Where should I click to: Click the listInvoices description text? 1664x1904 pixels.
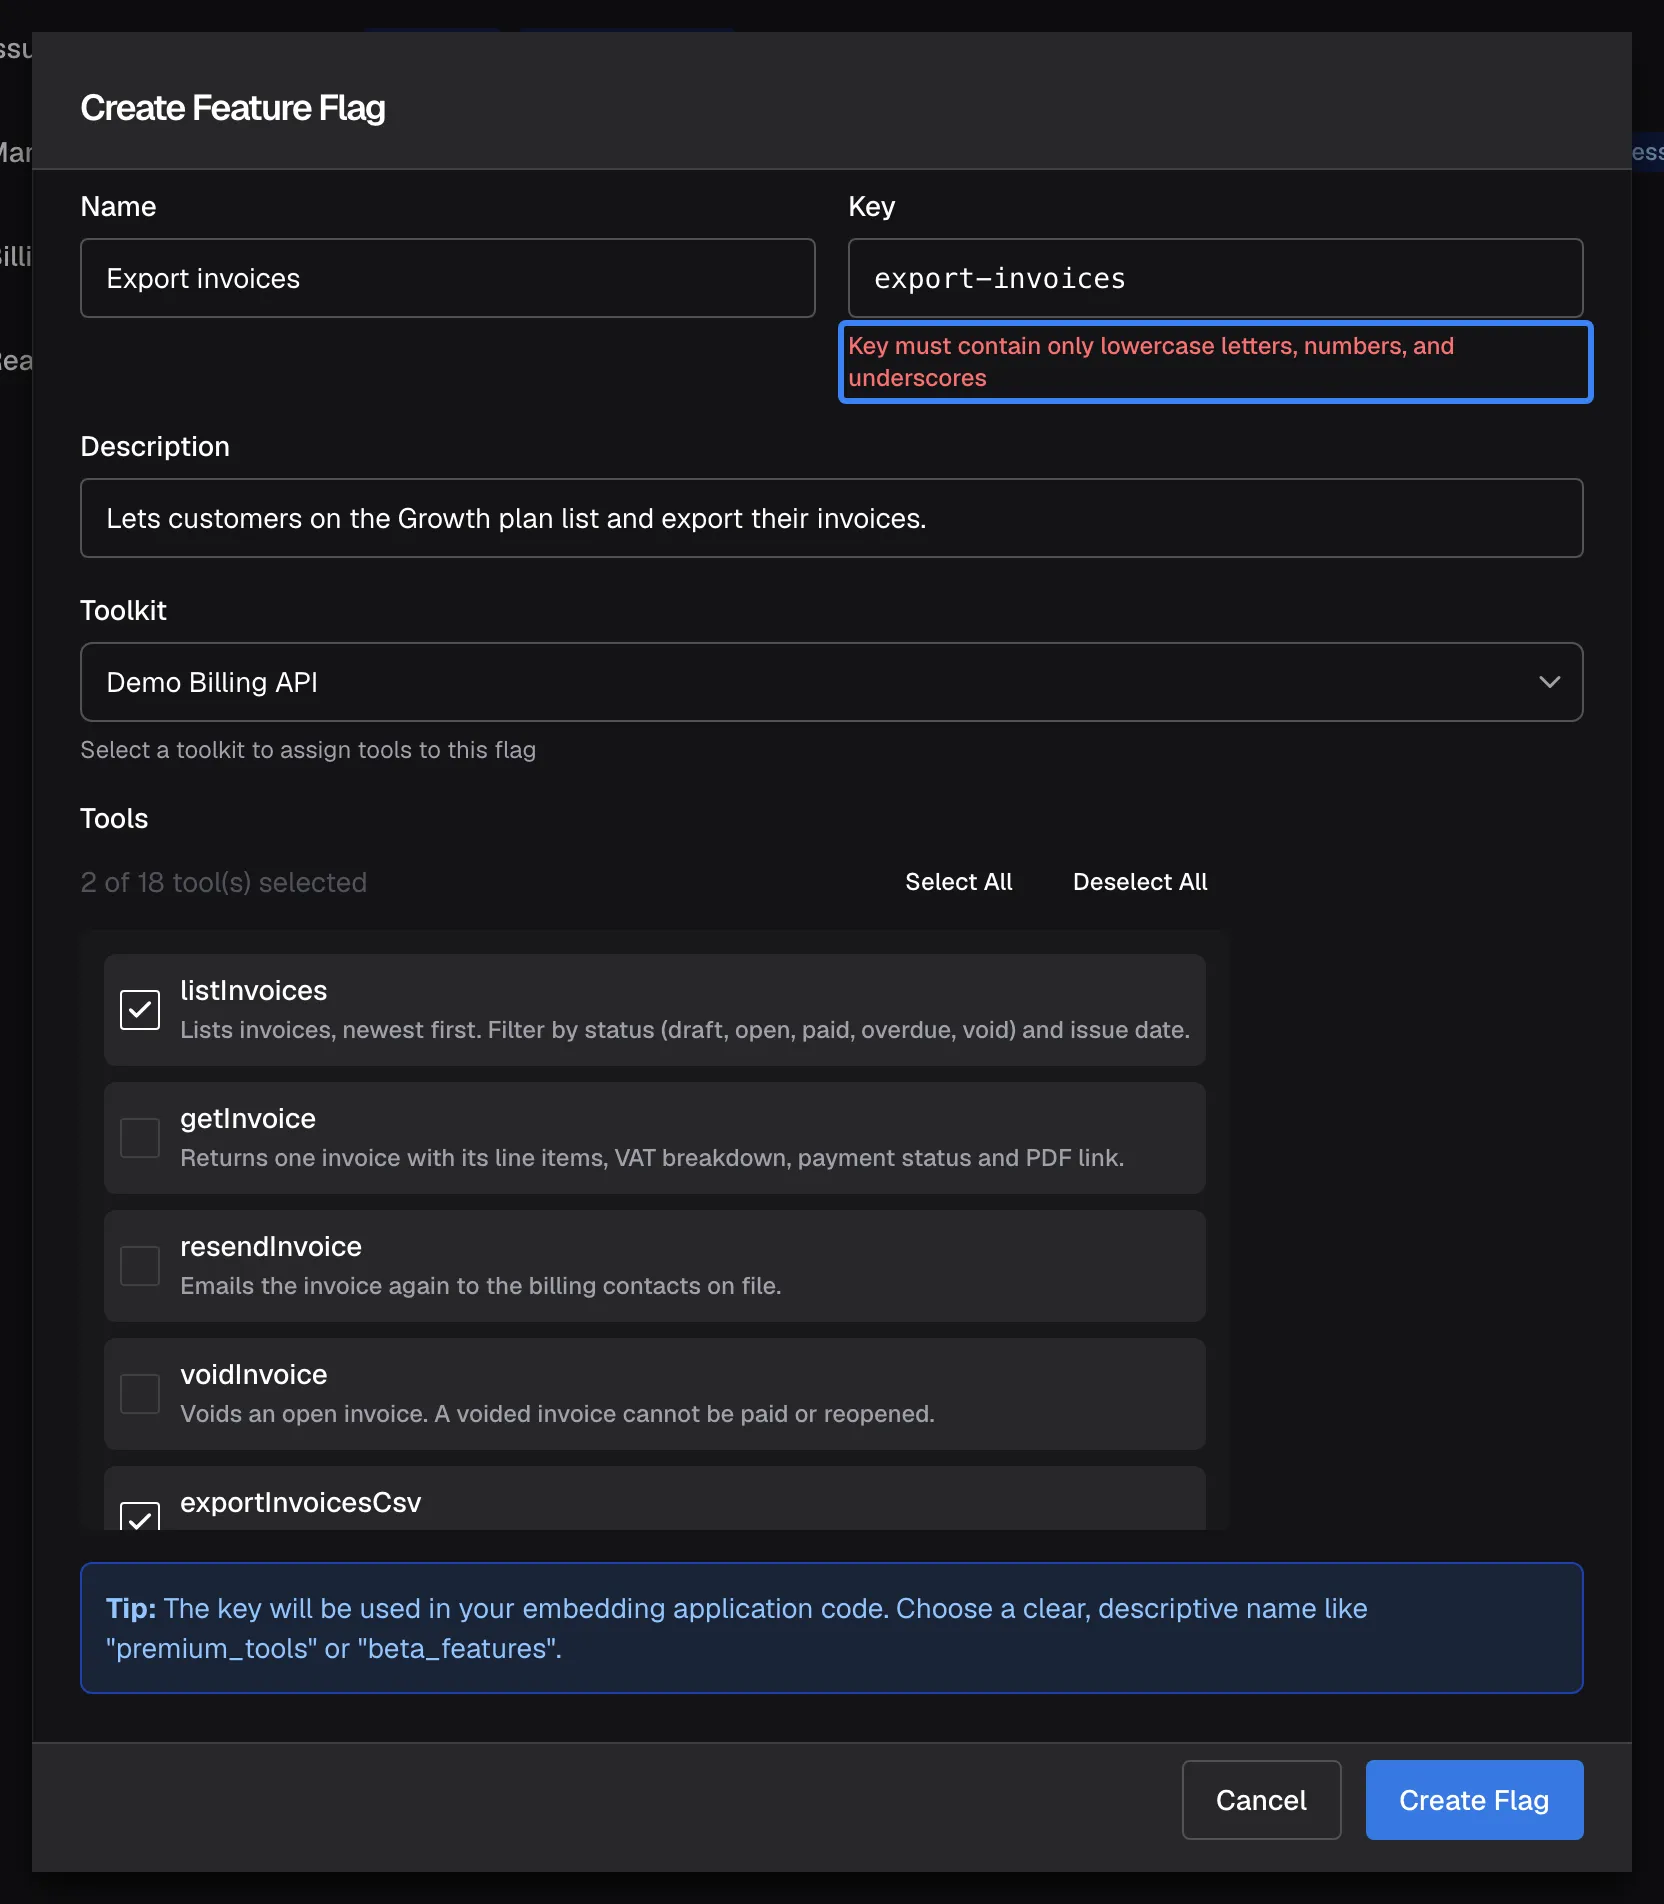(x=685, y=1030)
